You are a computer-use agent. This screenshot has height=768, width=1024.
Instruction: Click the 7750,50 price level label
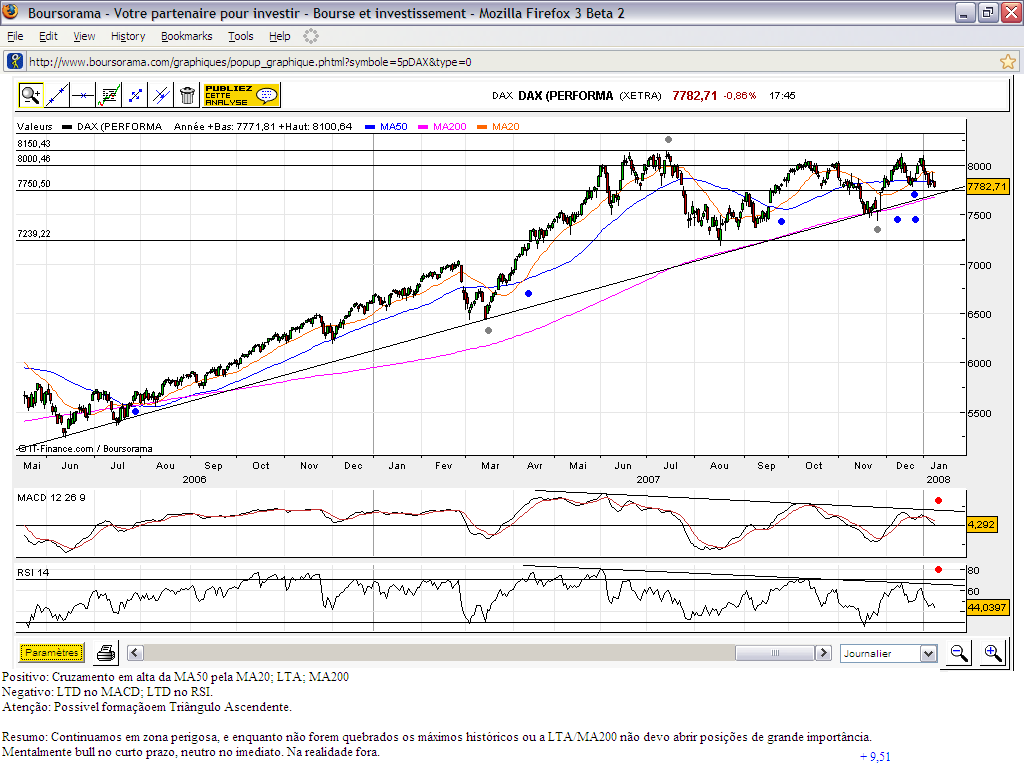click(34, 184)
